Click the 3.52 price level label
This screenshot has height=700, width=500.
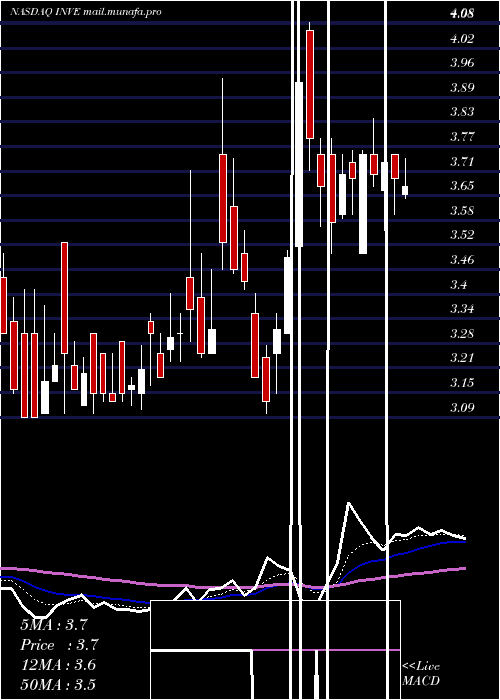click(x=462, y=235)
